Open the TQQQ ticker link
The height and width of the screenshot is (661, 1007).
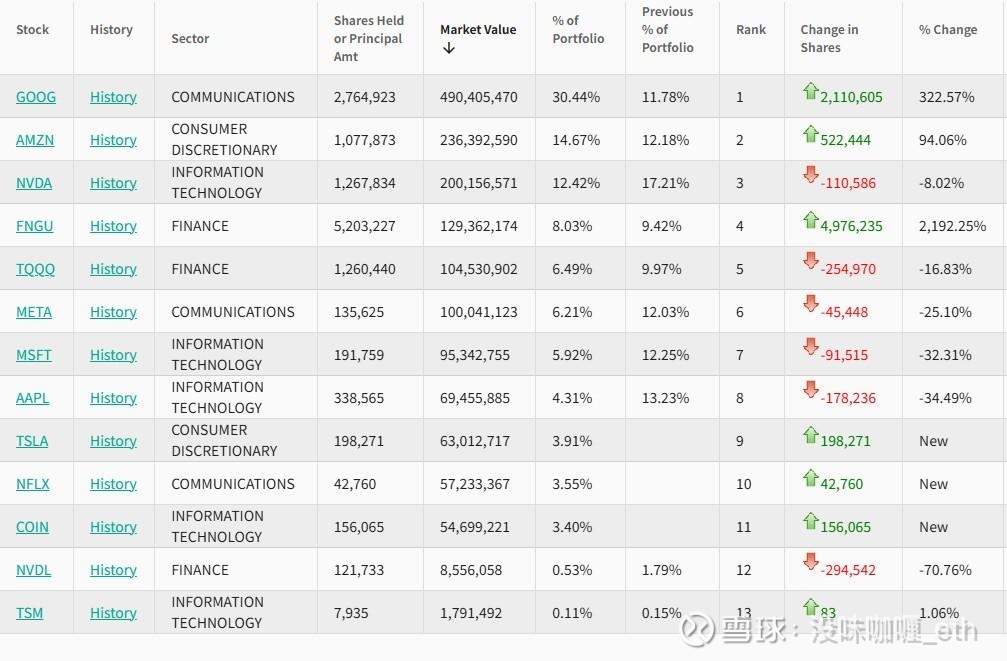coord(35,269)
